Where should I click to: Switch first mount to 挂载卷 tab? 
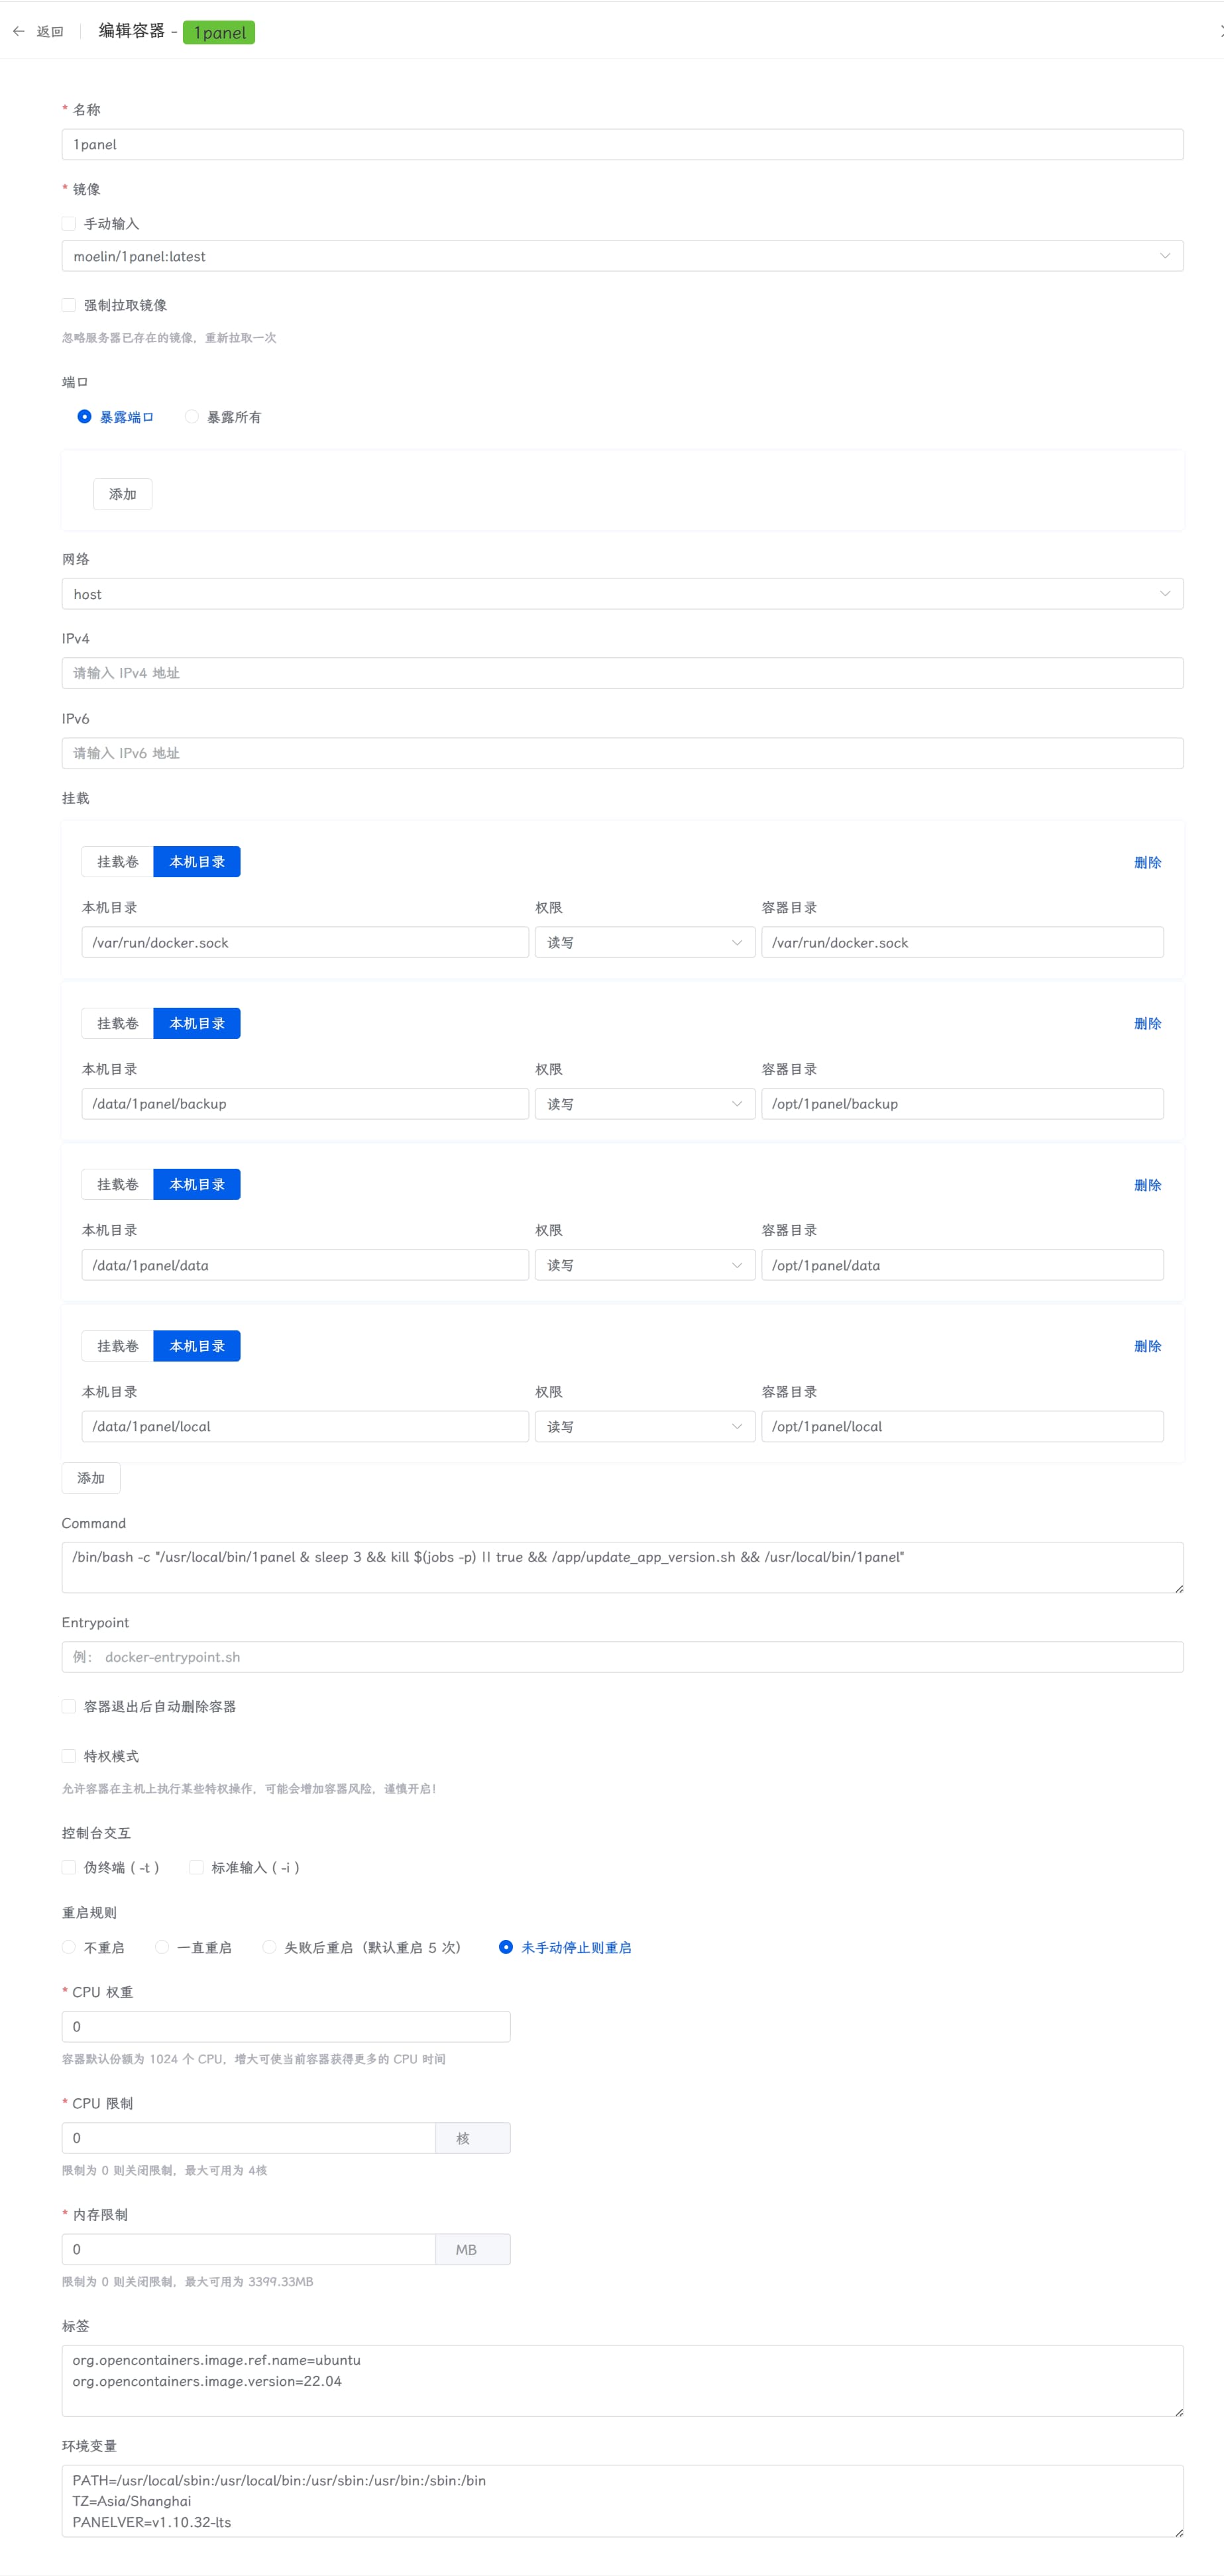pyautogui.click(x=117, y=862)
